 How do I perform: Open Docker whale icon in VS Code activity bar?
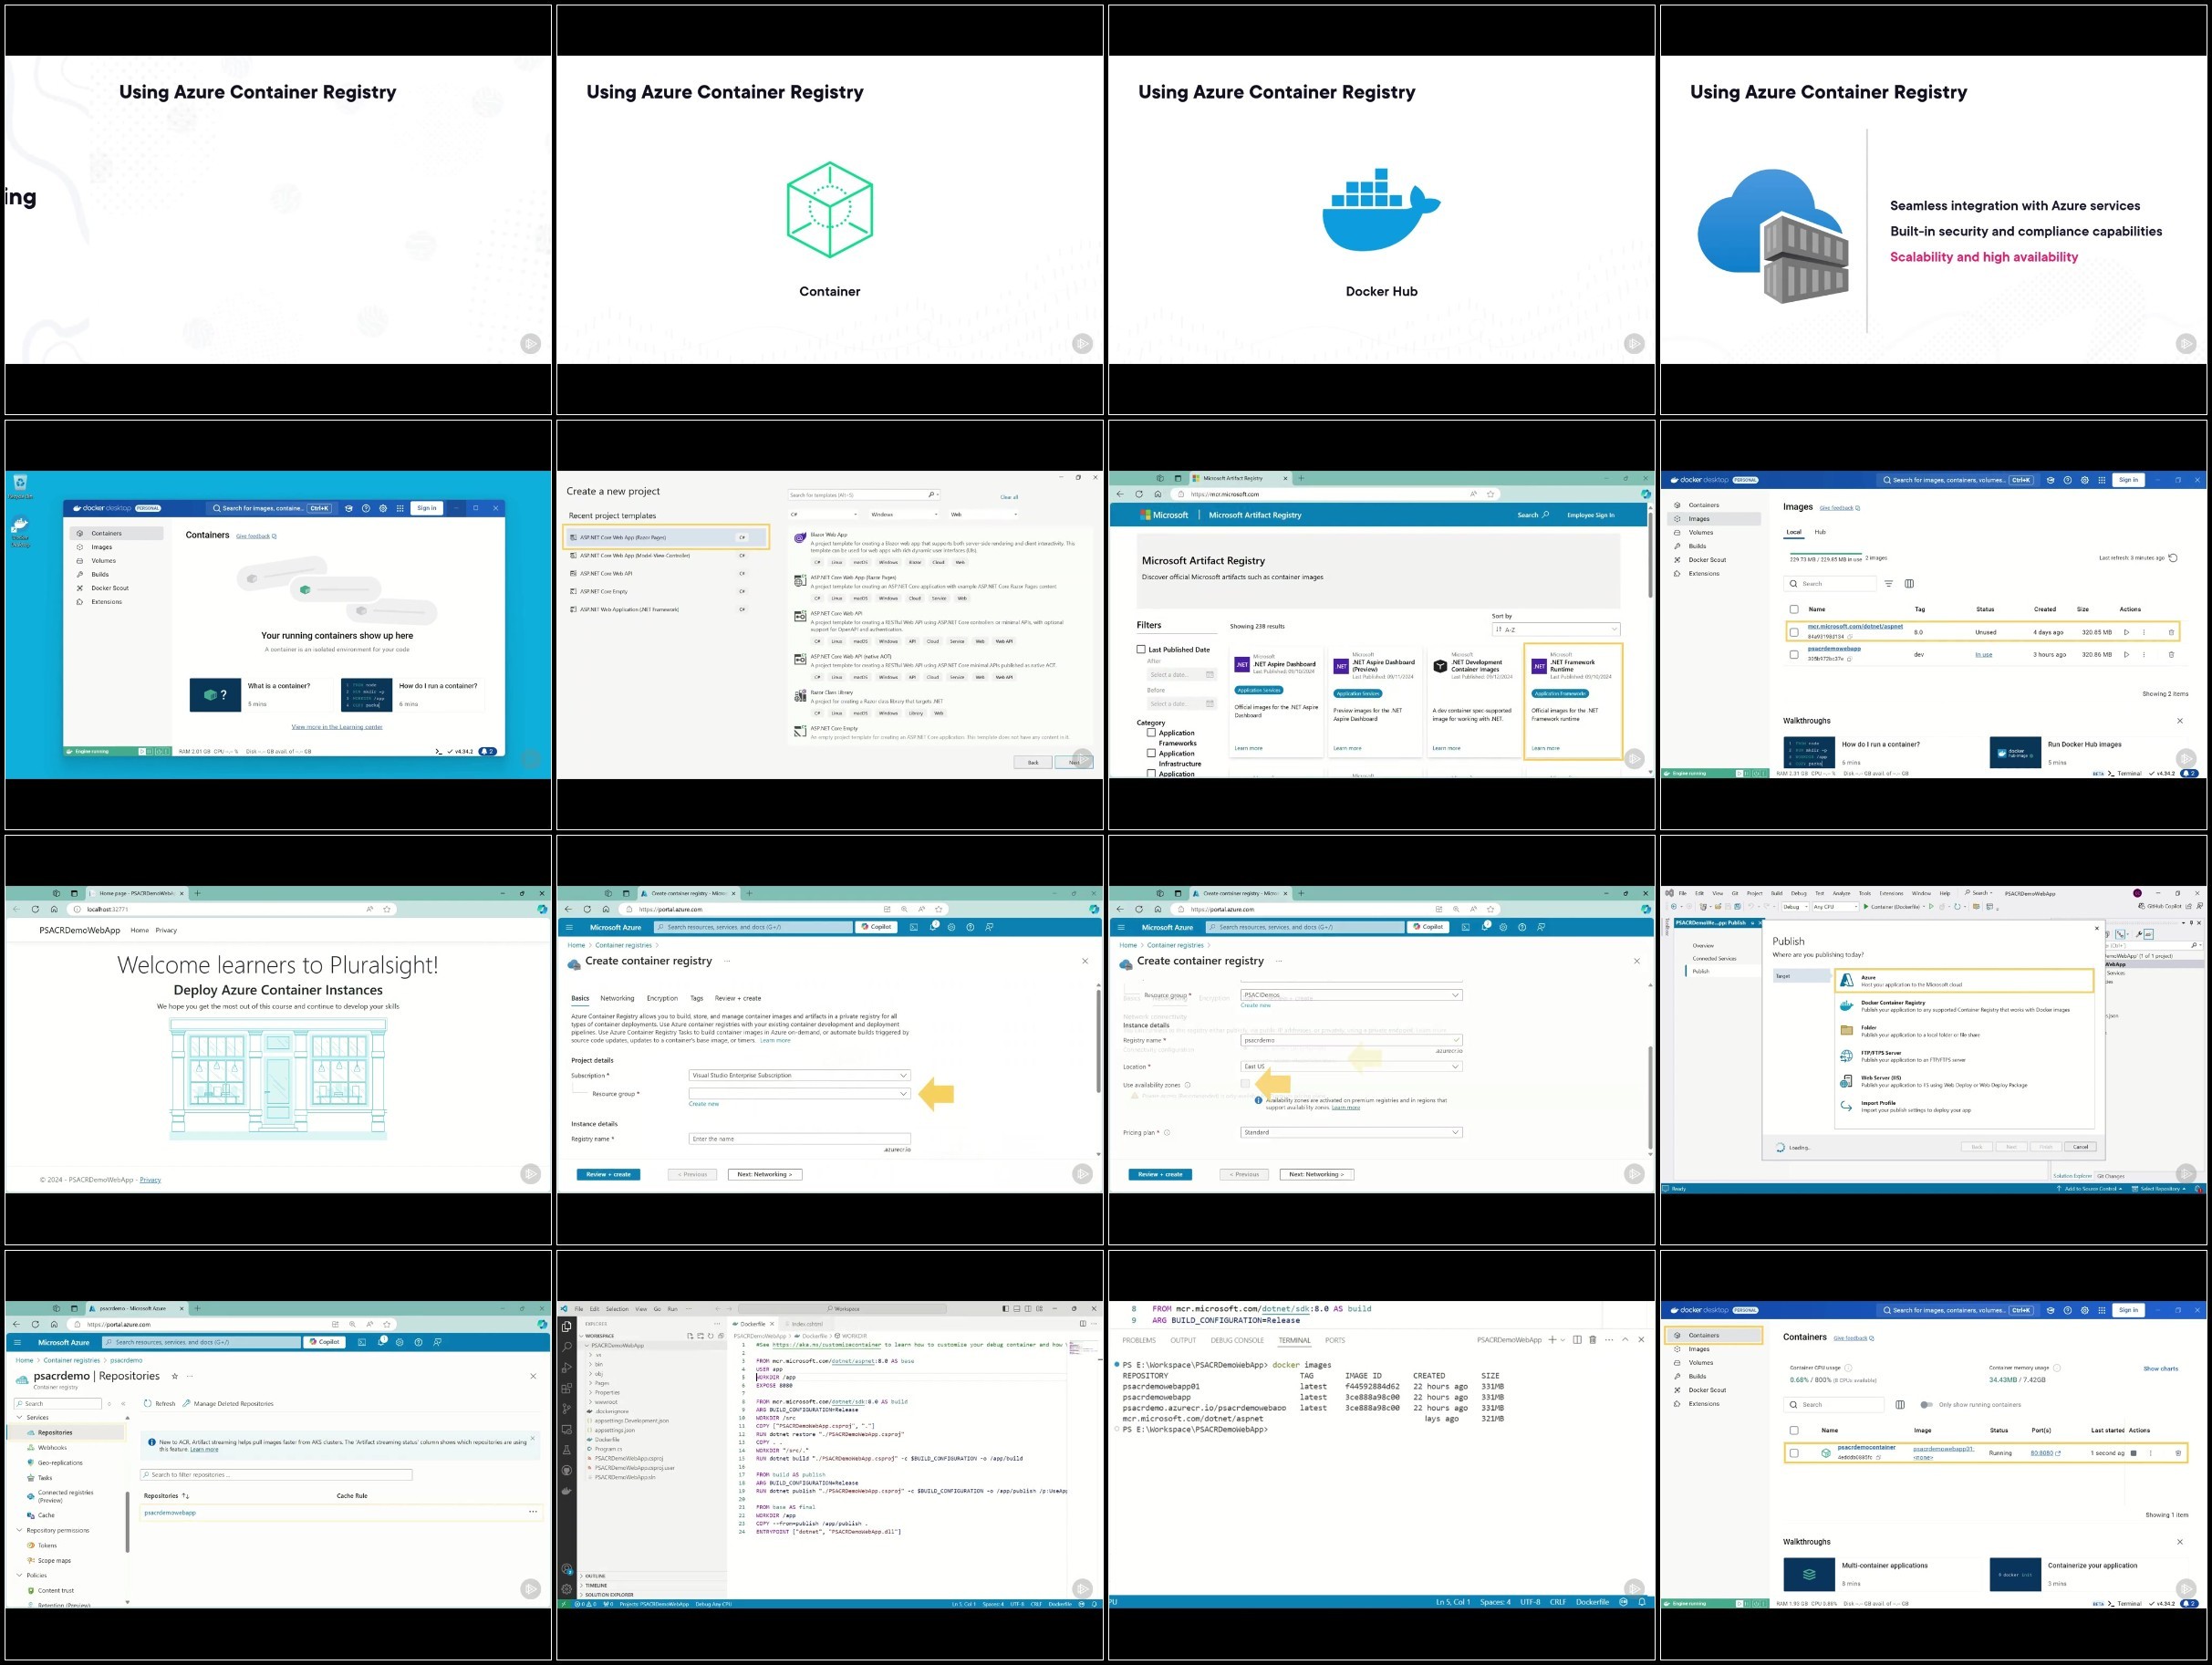[567, 1491]
